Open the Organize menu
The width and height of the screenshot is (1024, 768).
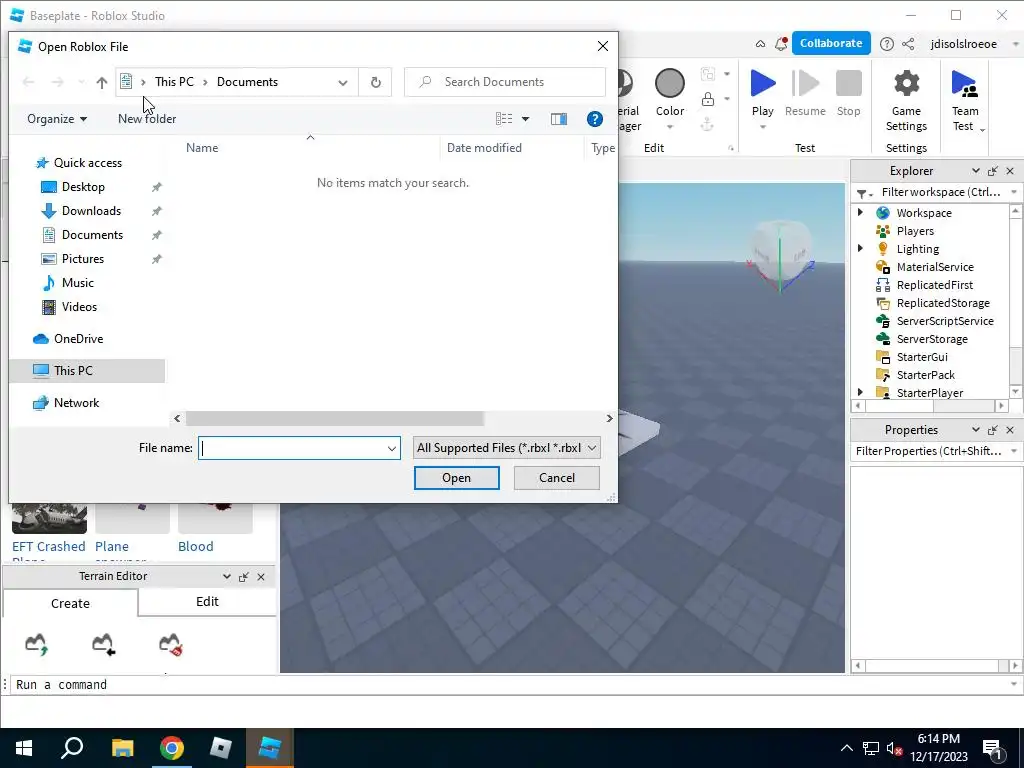(x=57, y=119)
